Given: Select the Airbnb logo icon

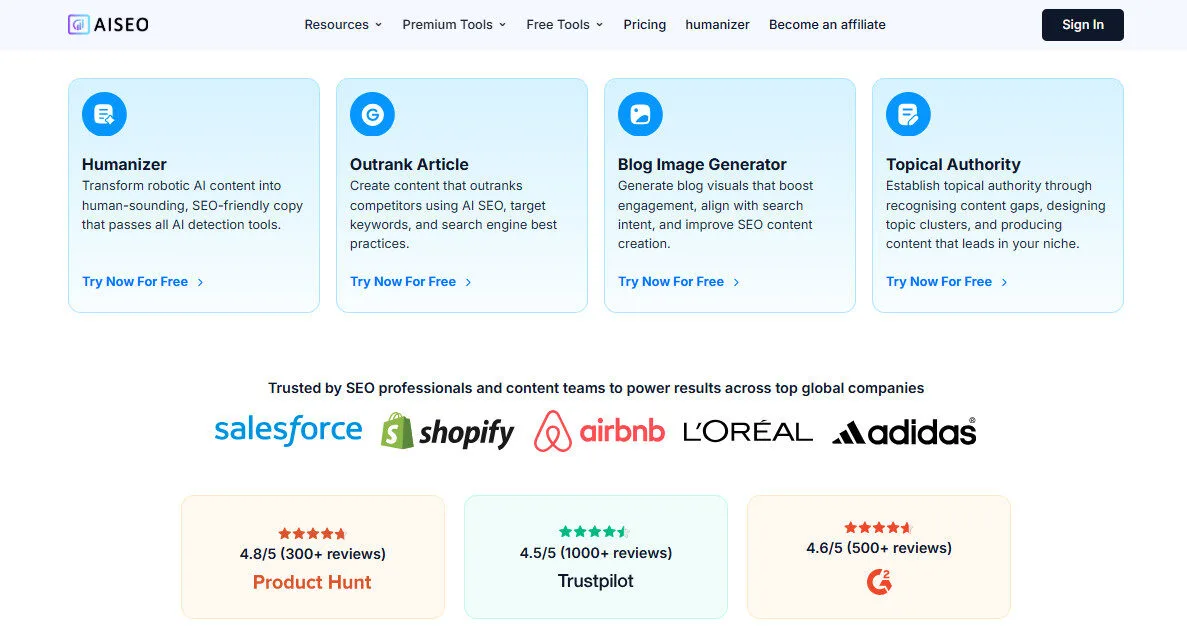Looking at the screenshot, I should tap(551, 431).
